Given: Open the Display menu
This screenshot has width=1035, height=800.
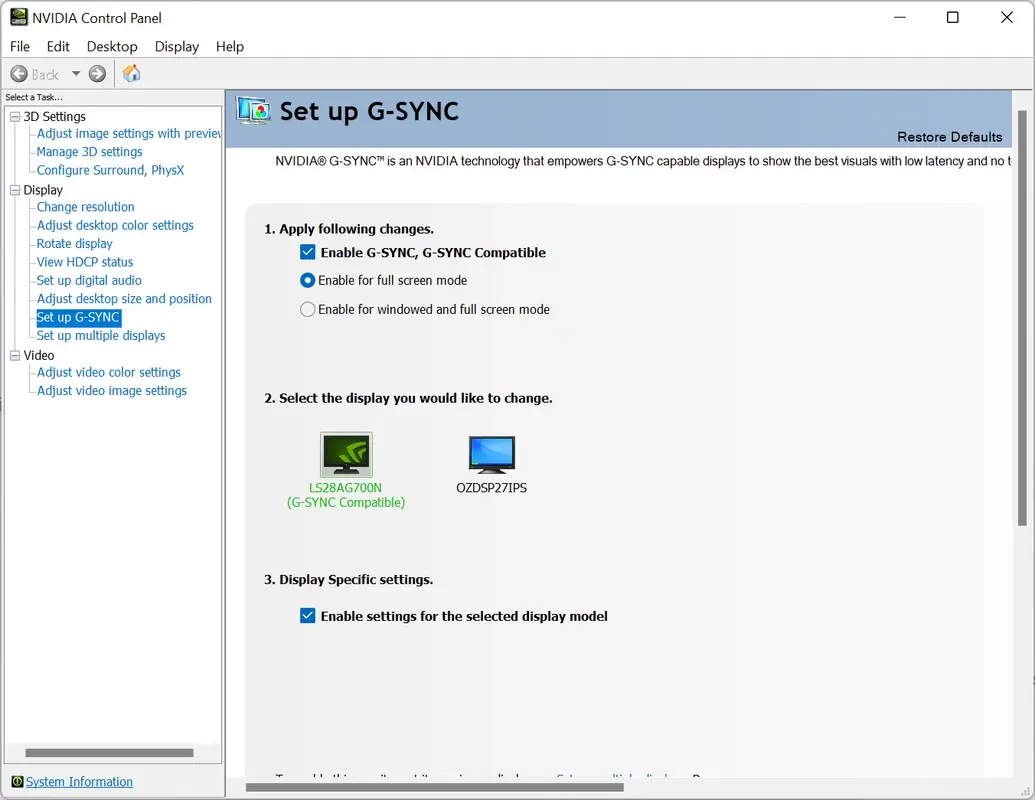Looking at the screenshot, I should [x=176, y=46].
